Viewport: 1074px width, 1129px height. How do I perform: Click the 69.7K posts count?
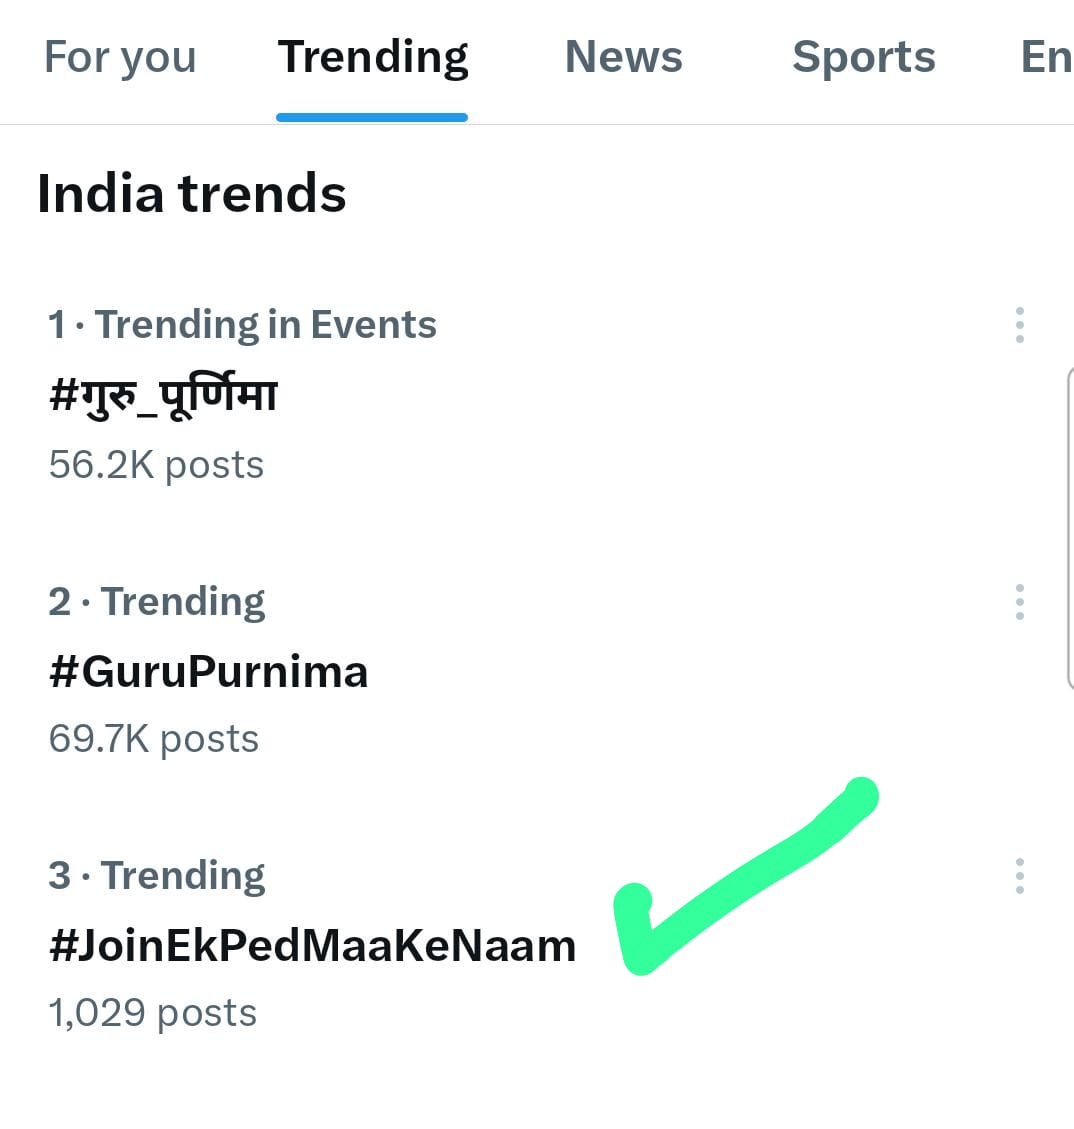[x=153, y=739]
